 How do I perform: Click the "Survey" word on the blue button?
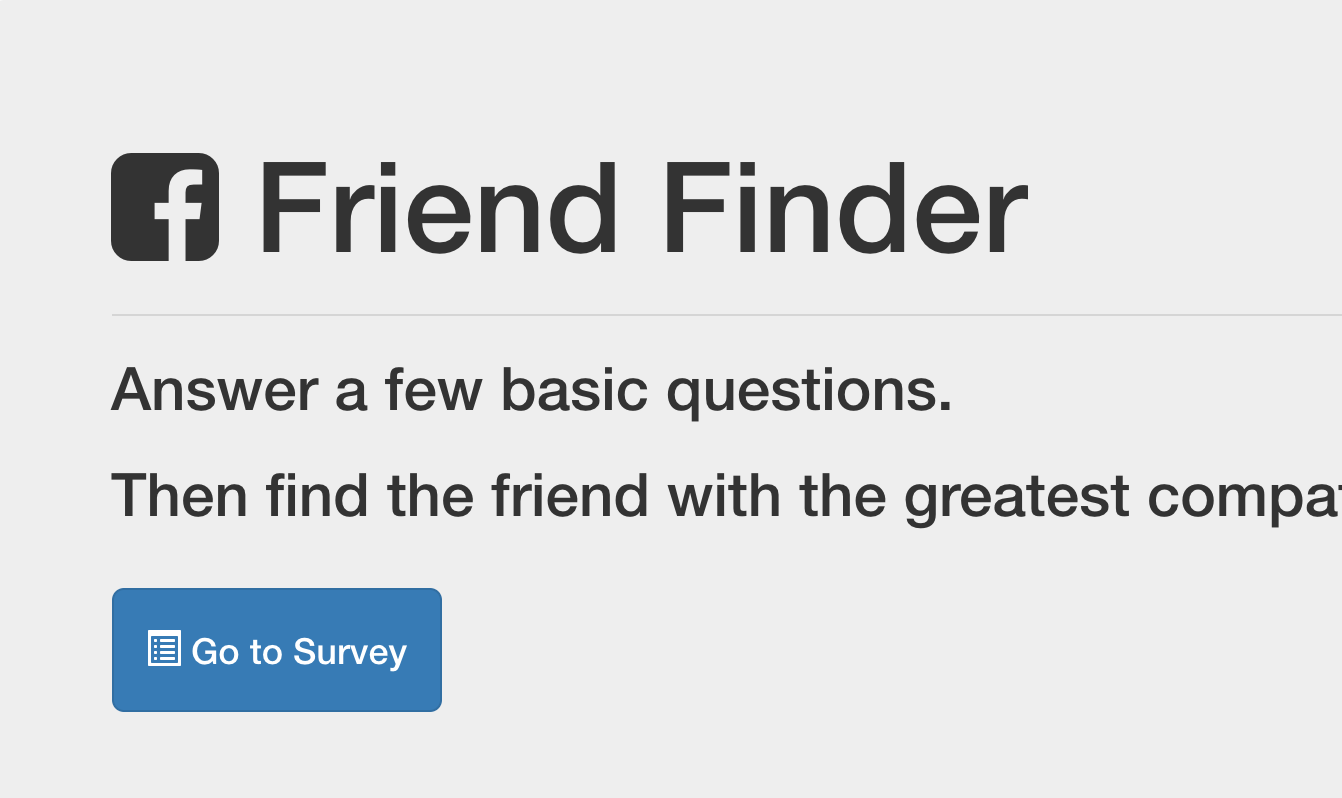pyautogui.click(x=350, y=652)
